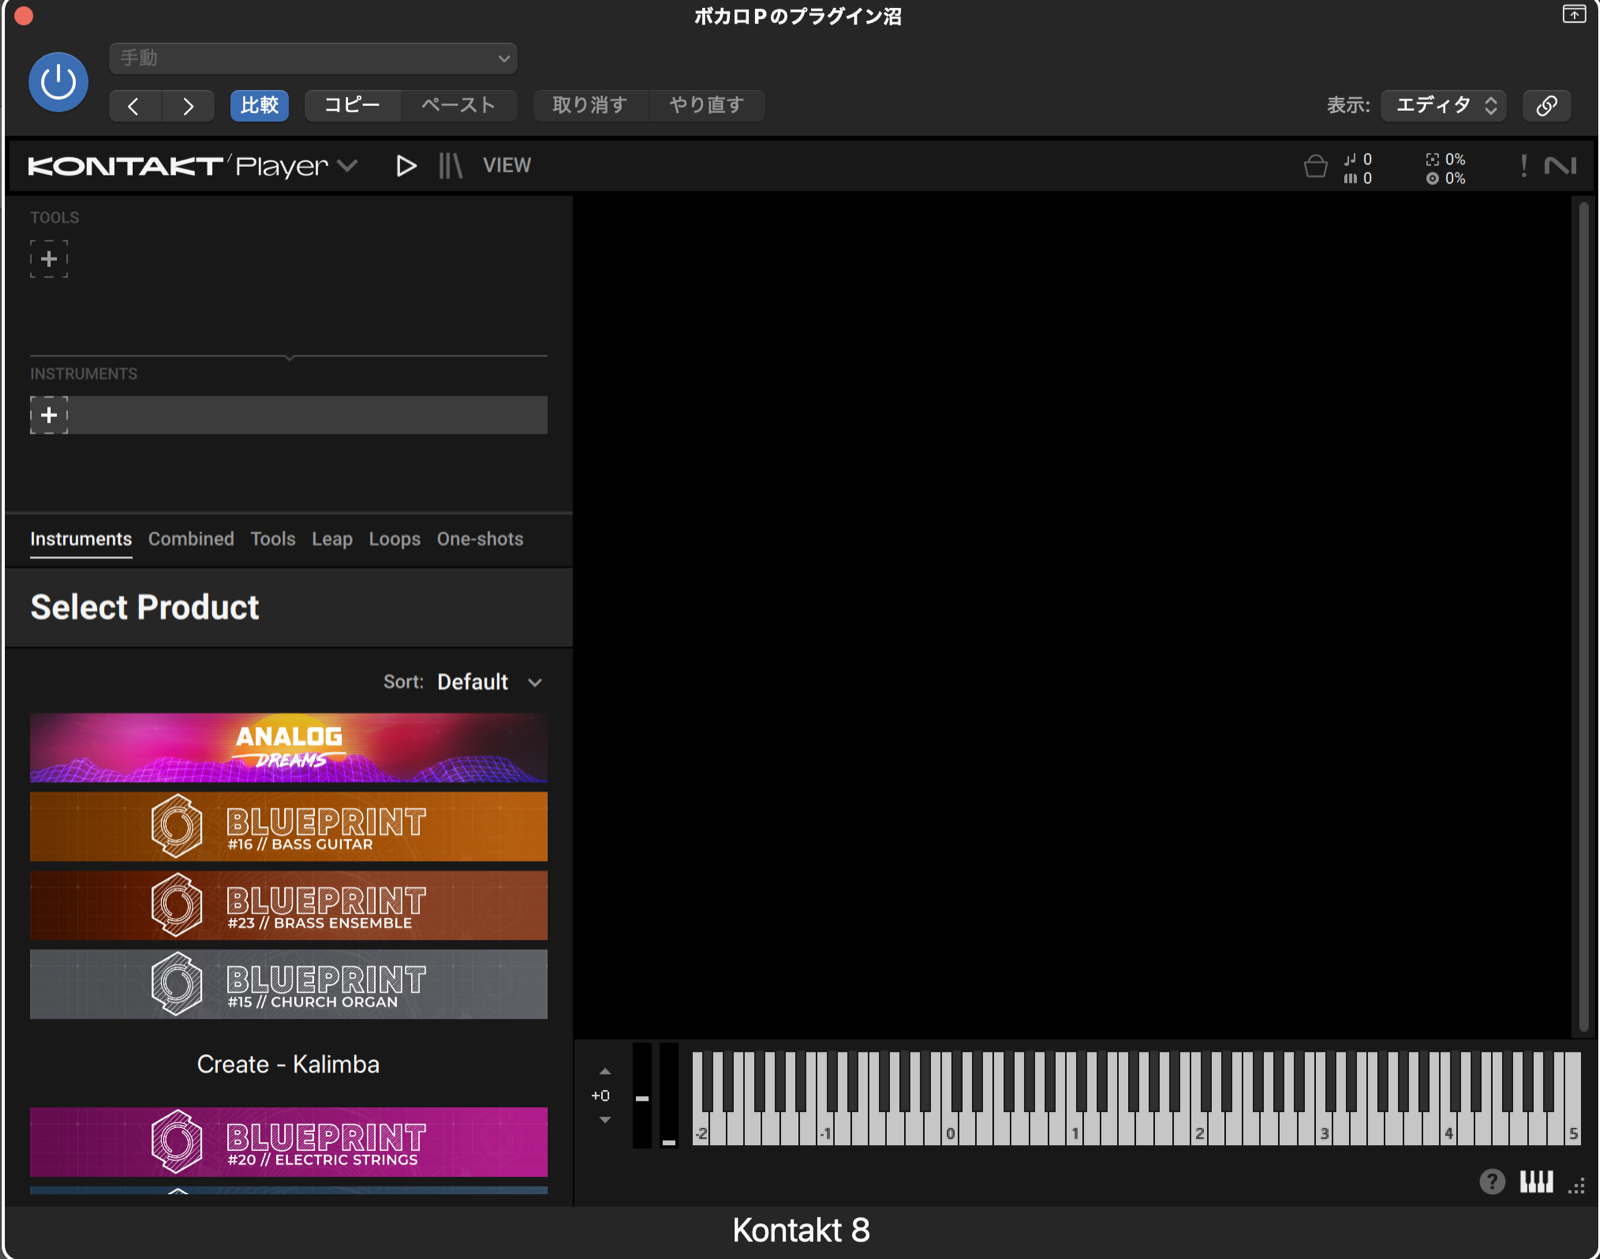This screenshot has height=1259, width=1600.
Task: Add a tool with TOOLS plus
Action: [x=49, y=259]
